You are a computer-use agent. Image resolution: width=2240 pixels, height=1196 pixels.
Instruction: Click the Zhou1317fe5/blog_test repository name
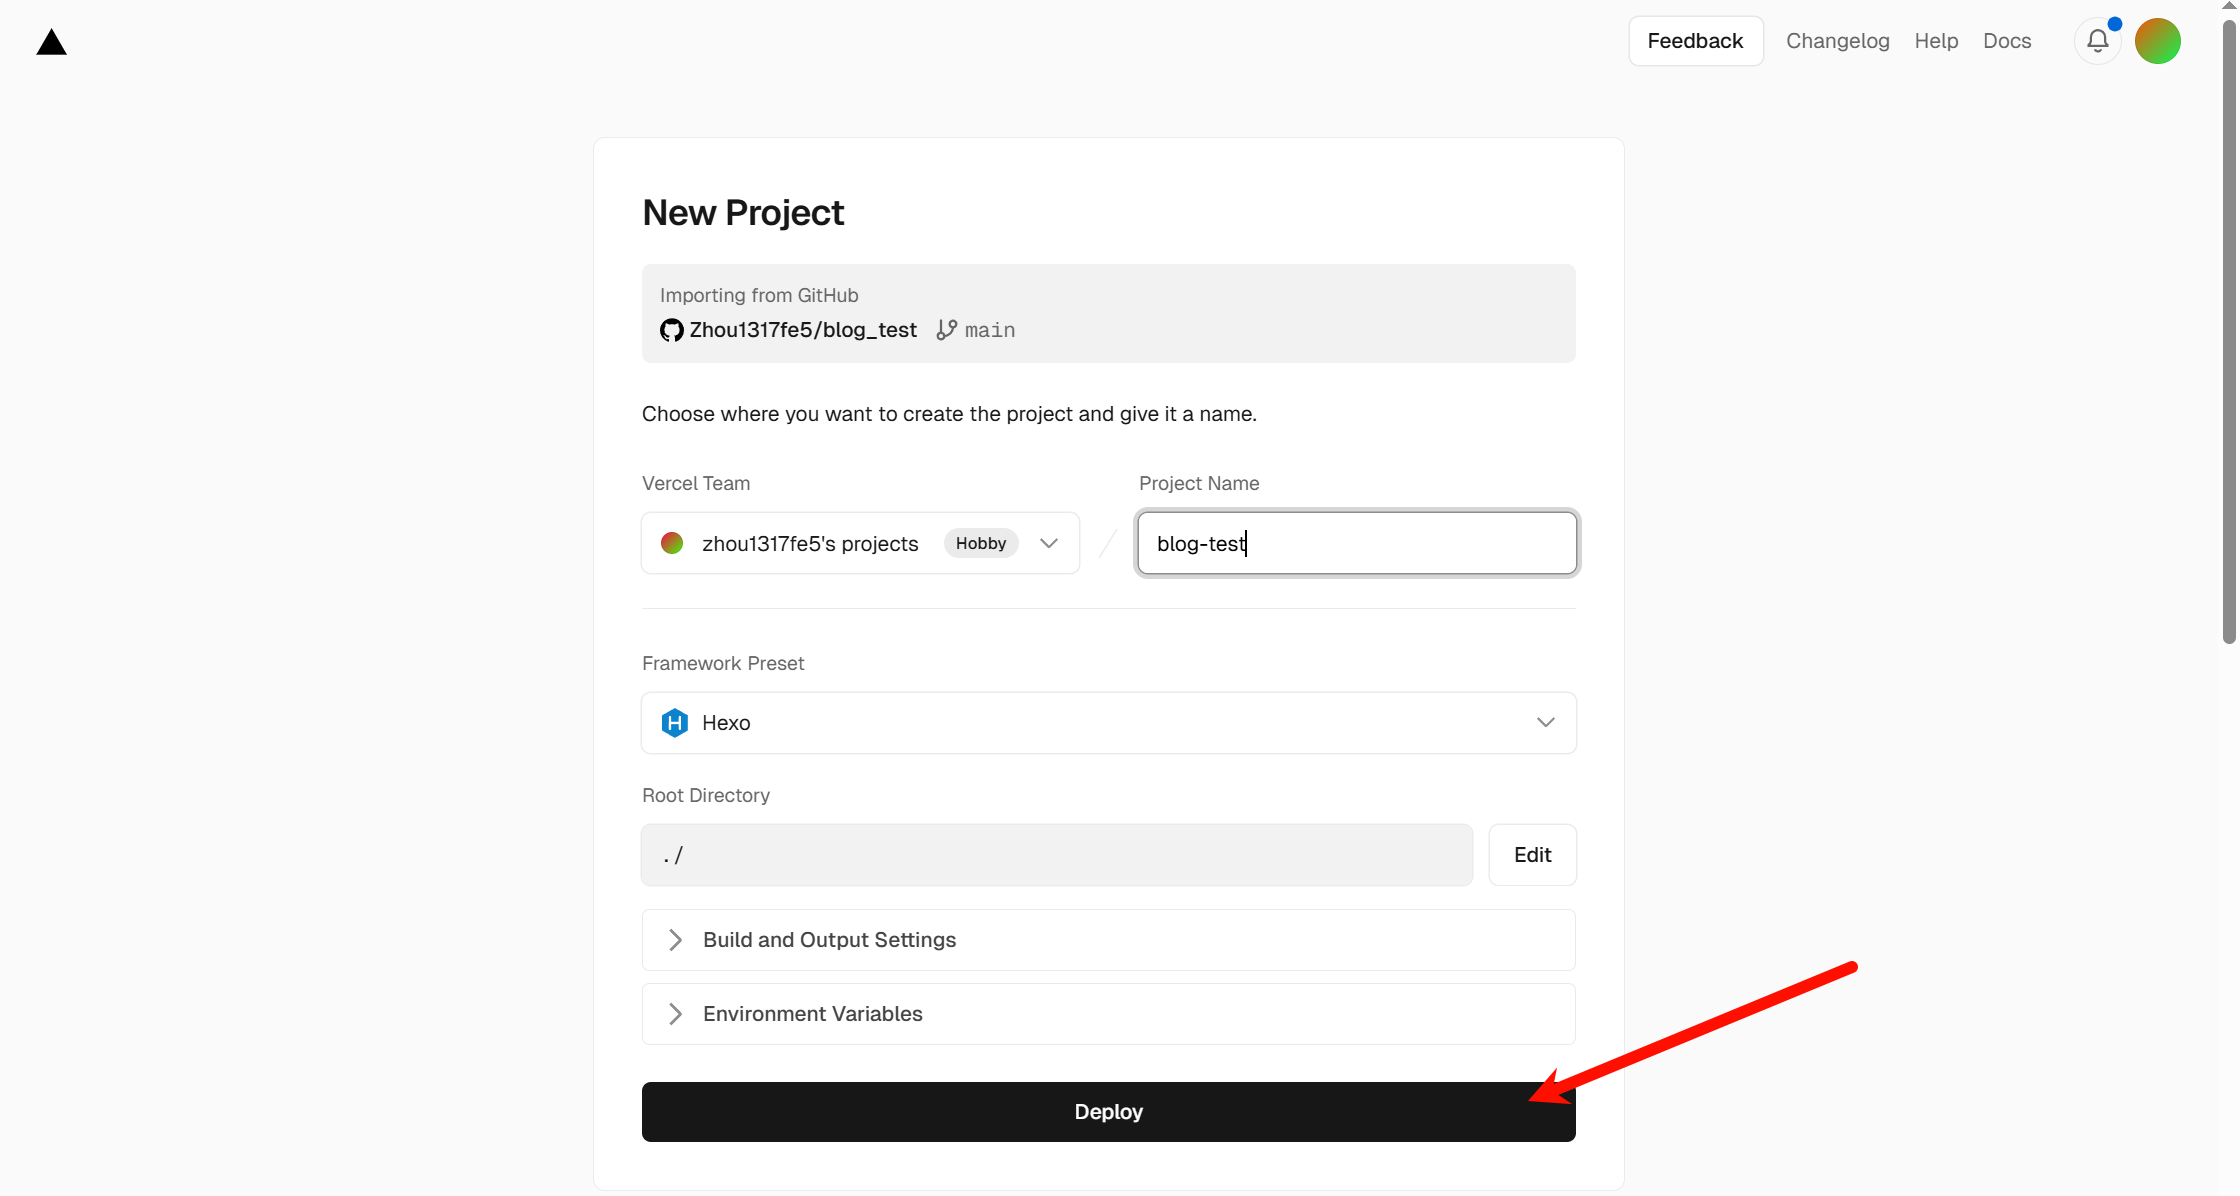(x=803, y=330)
